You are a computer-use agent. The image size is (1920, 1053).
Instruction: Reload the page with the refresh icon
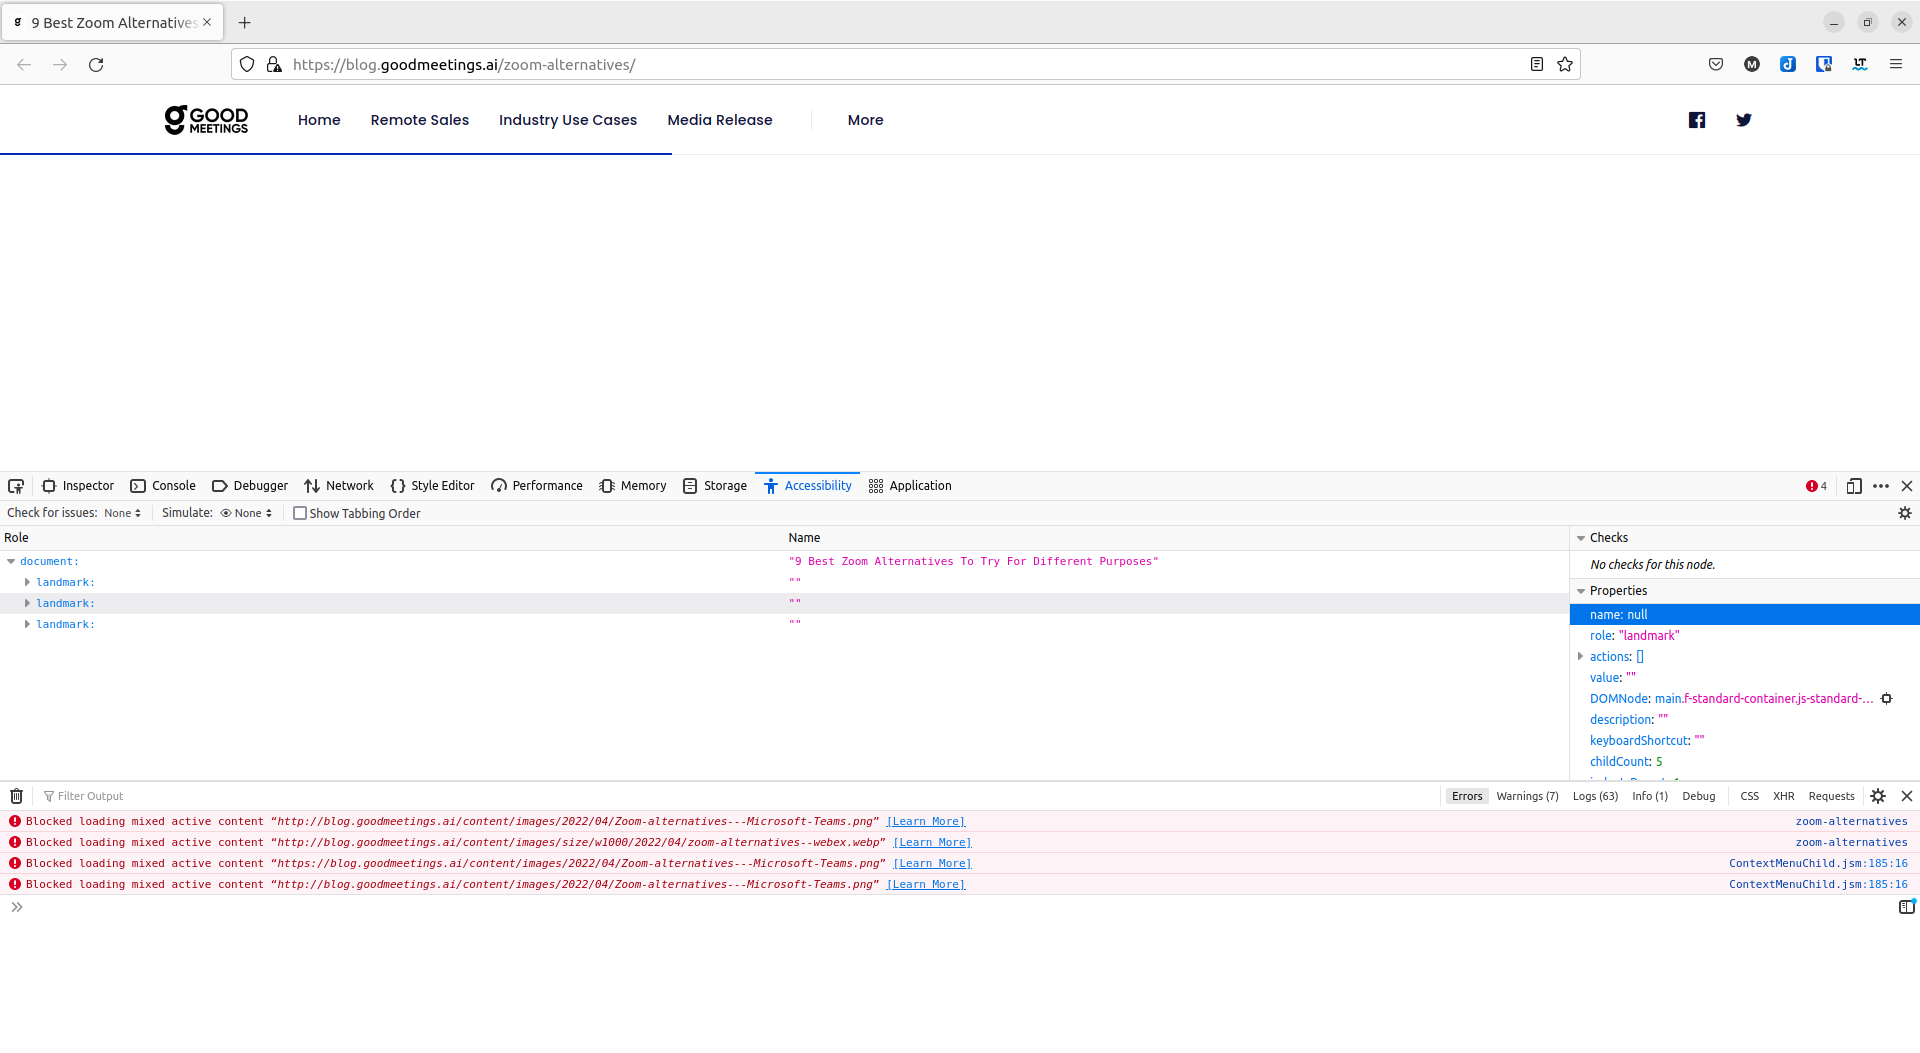tap(96, 65)
